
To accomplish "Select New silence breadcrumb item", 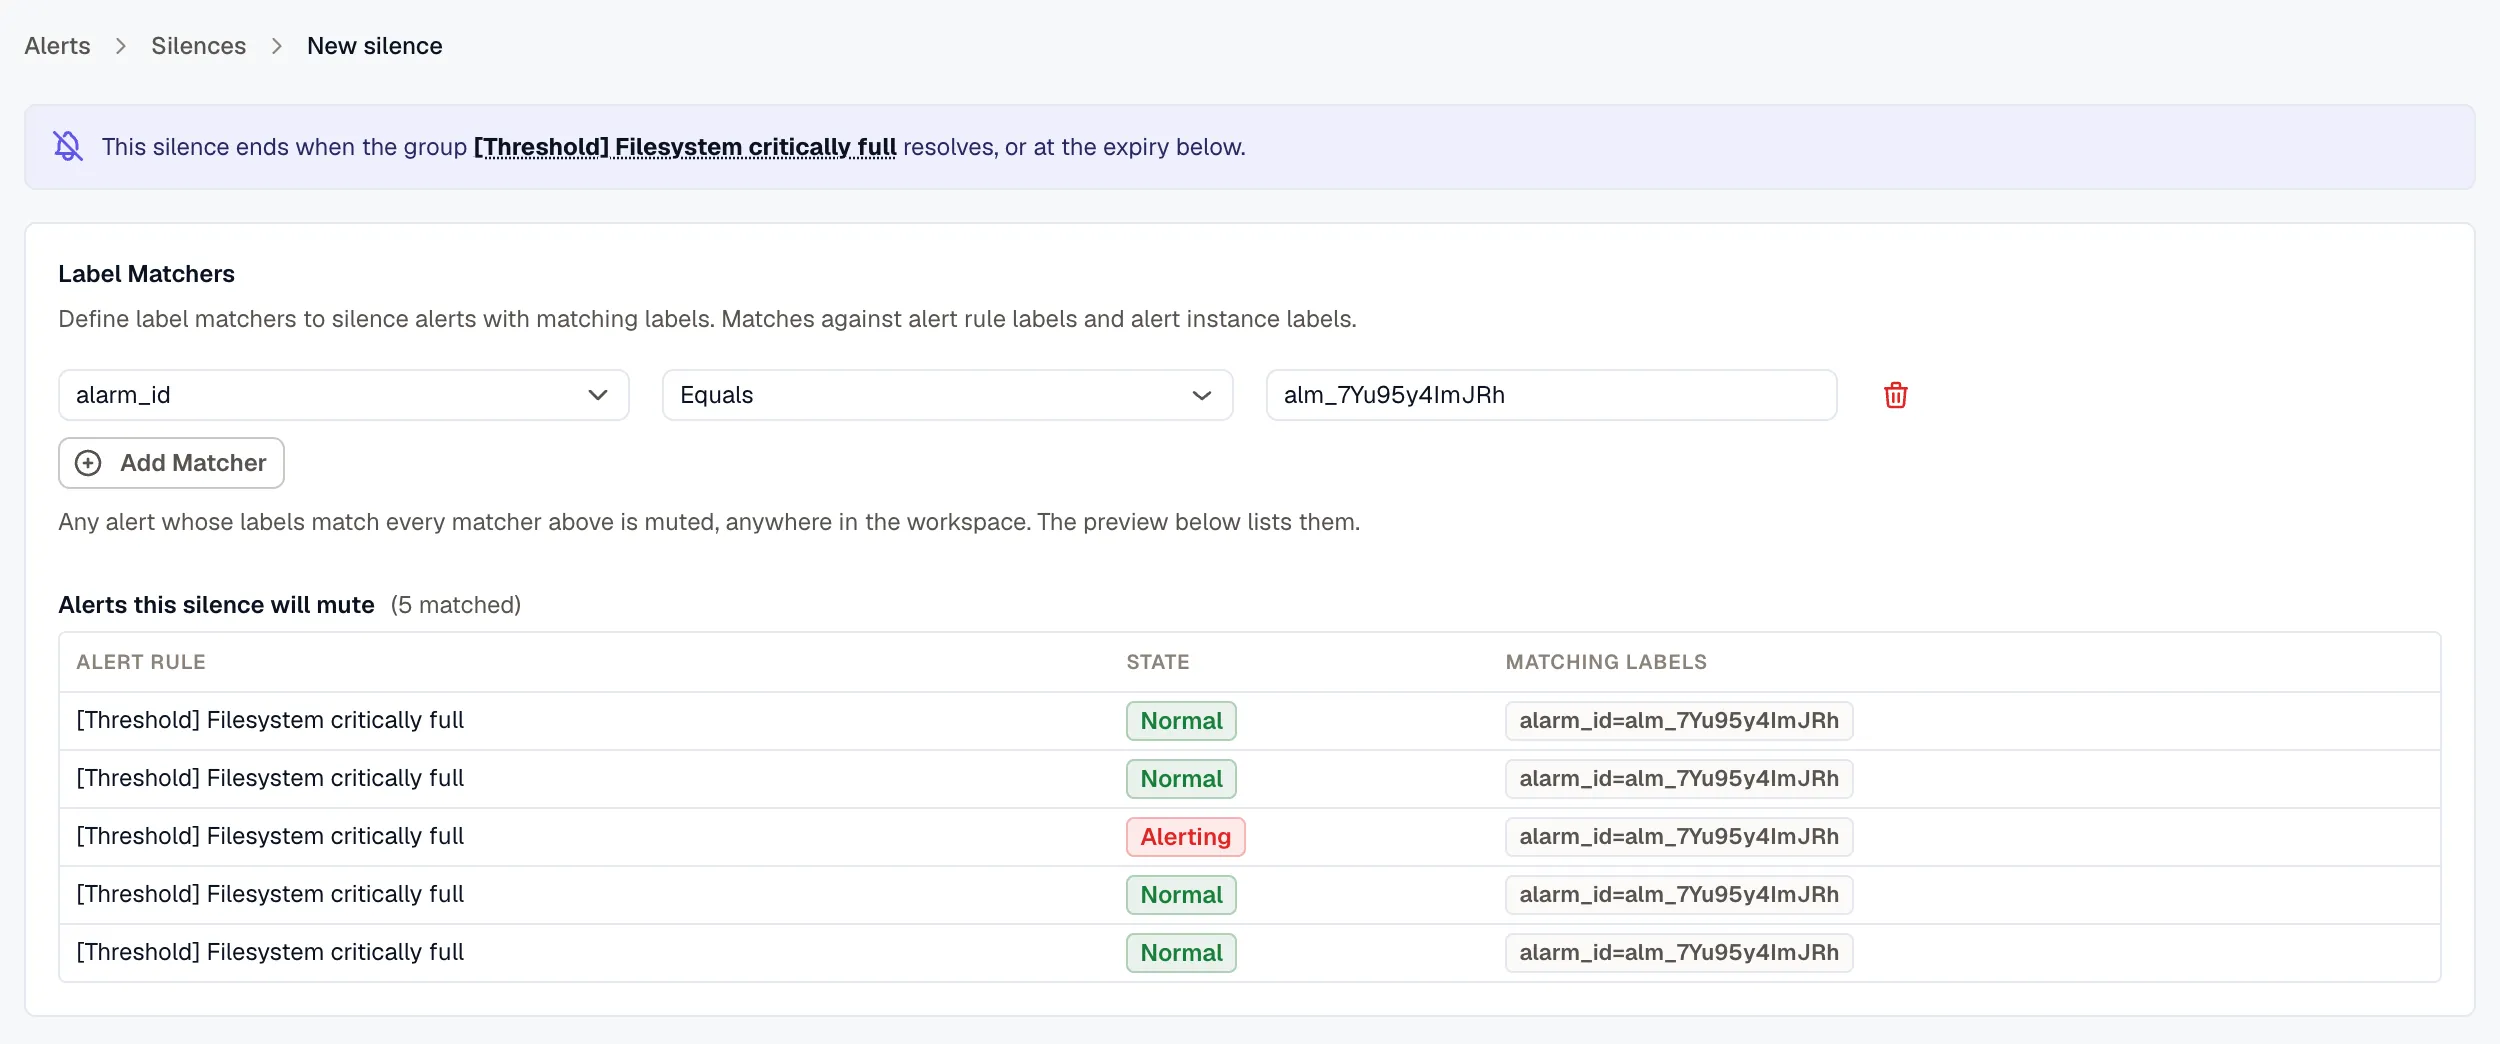I will click(x=374, y=46).
